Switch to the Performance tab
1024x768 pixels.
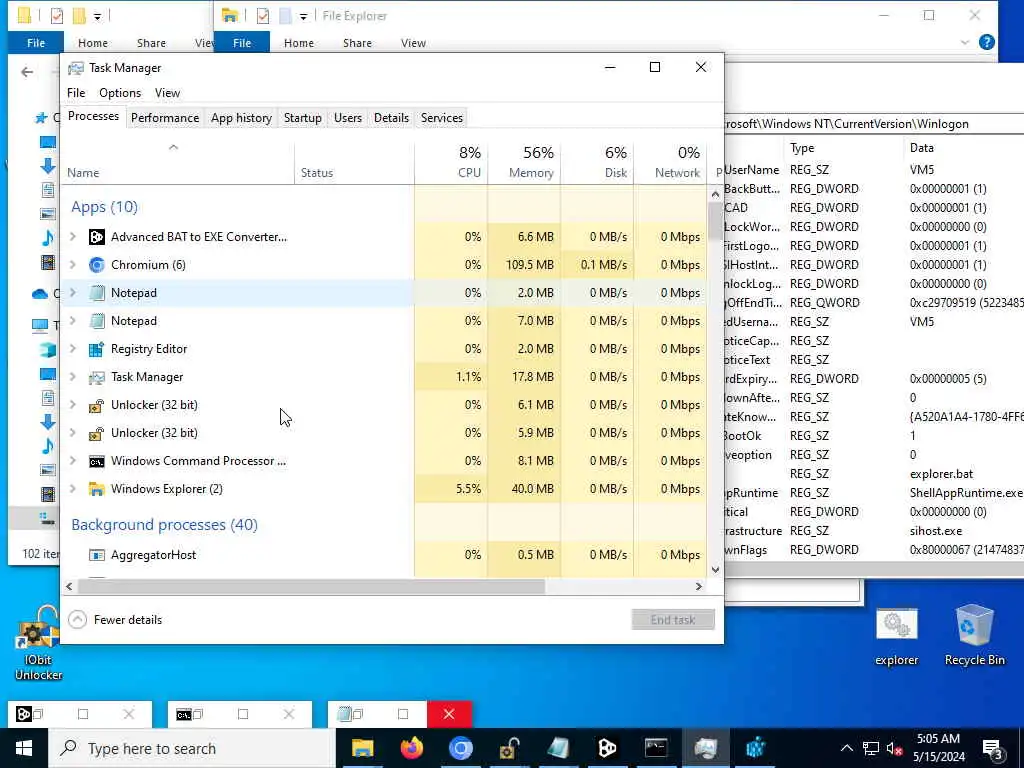pos(165,118)
